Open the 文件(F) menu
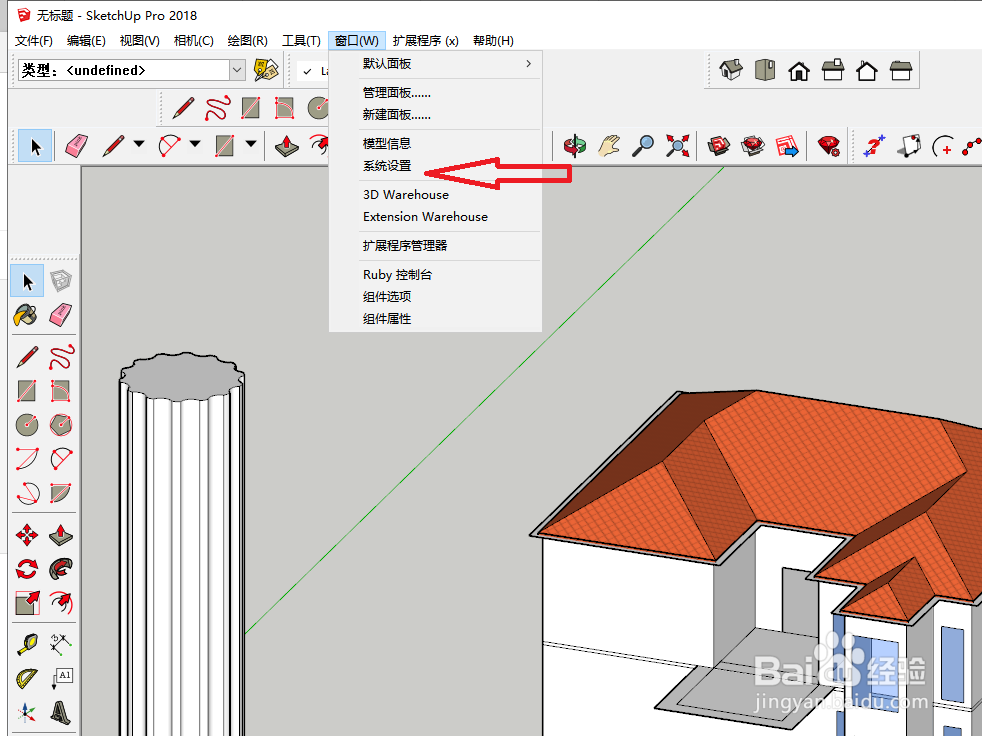 tap(33, 41)
